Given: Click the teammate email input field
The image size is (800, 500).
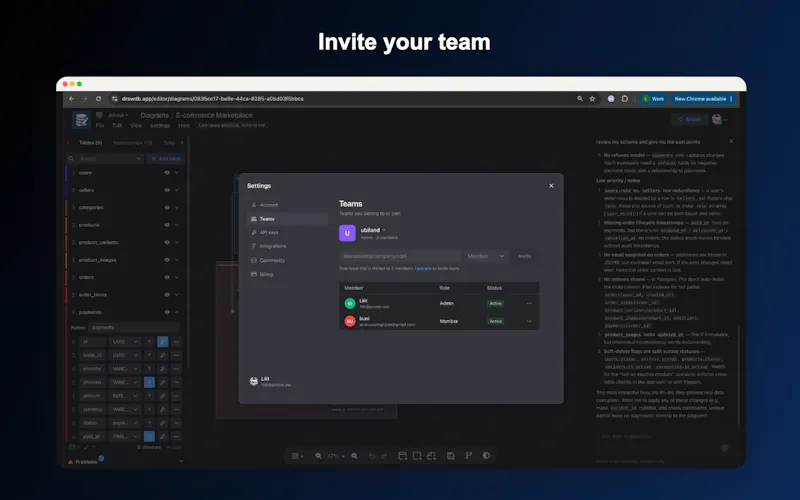Looking at the screenshot, I should [400, 256].
